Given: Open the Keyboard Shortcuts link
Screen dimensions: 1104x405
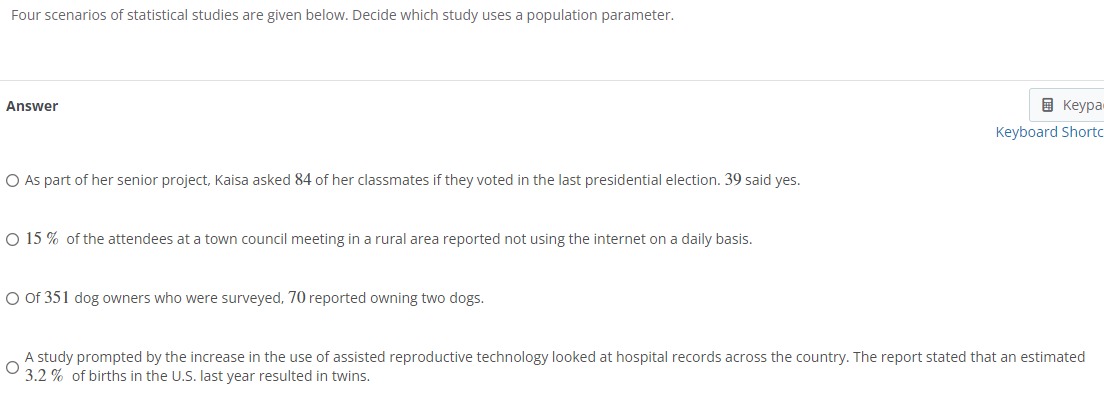Looking at the screenshot, I should pyautogui.click(x=1050, y=132).
